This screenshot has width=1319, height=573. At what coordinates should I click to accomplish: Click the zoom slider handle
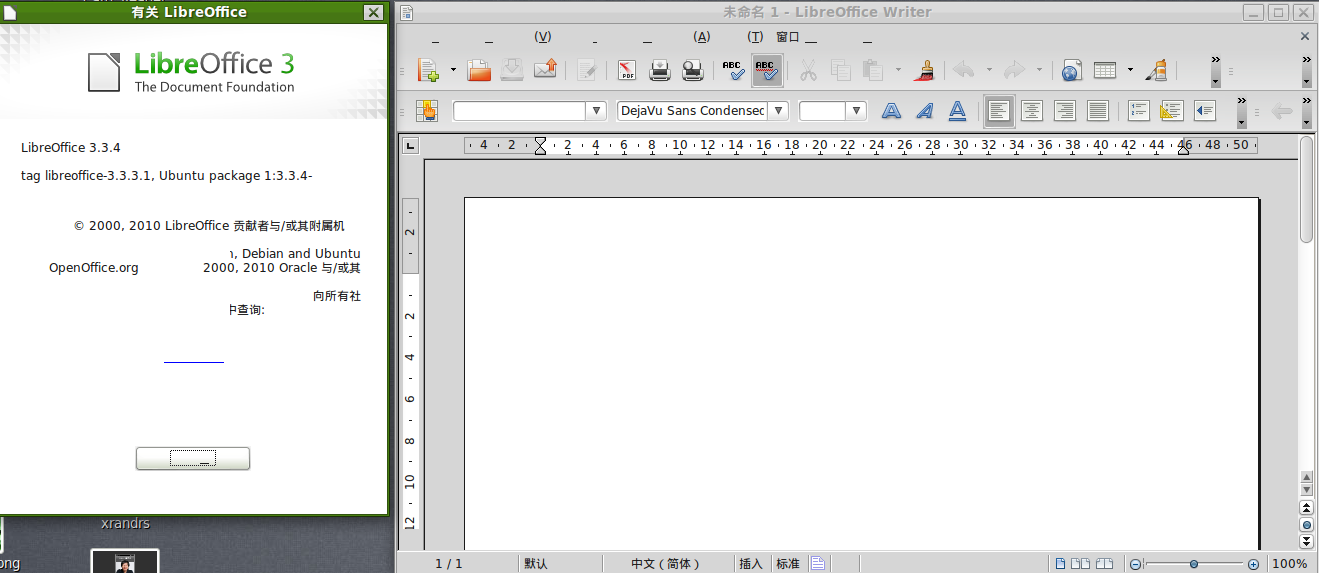click(x=1194, y=564)
